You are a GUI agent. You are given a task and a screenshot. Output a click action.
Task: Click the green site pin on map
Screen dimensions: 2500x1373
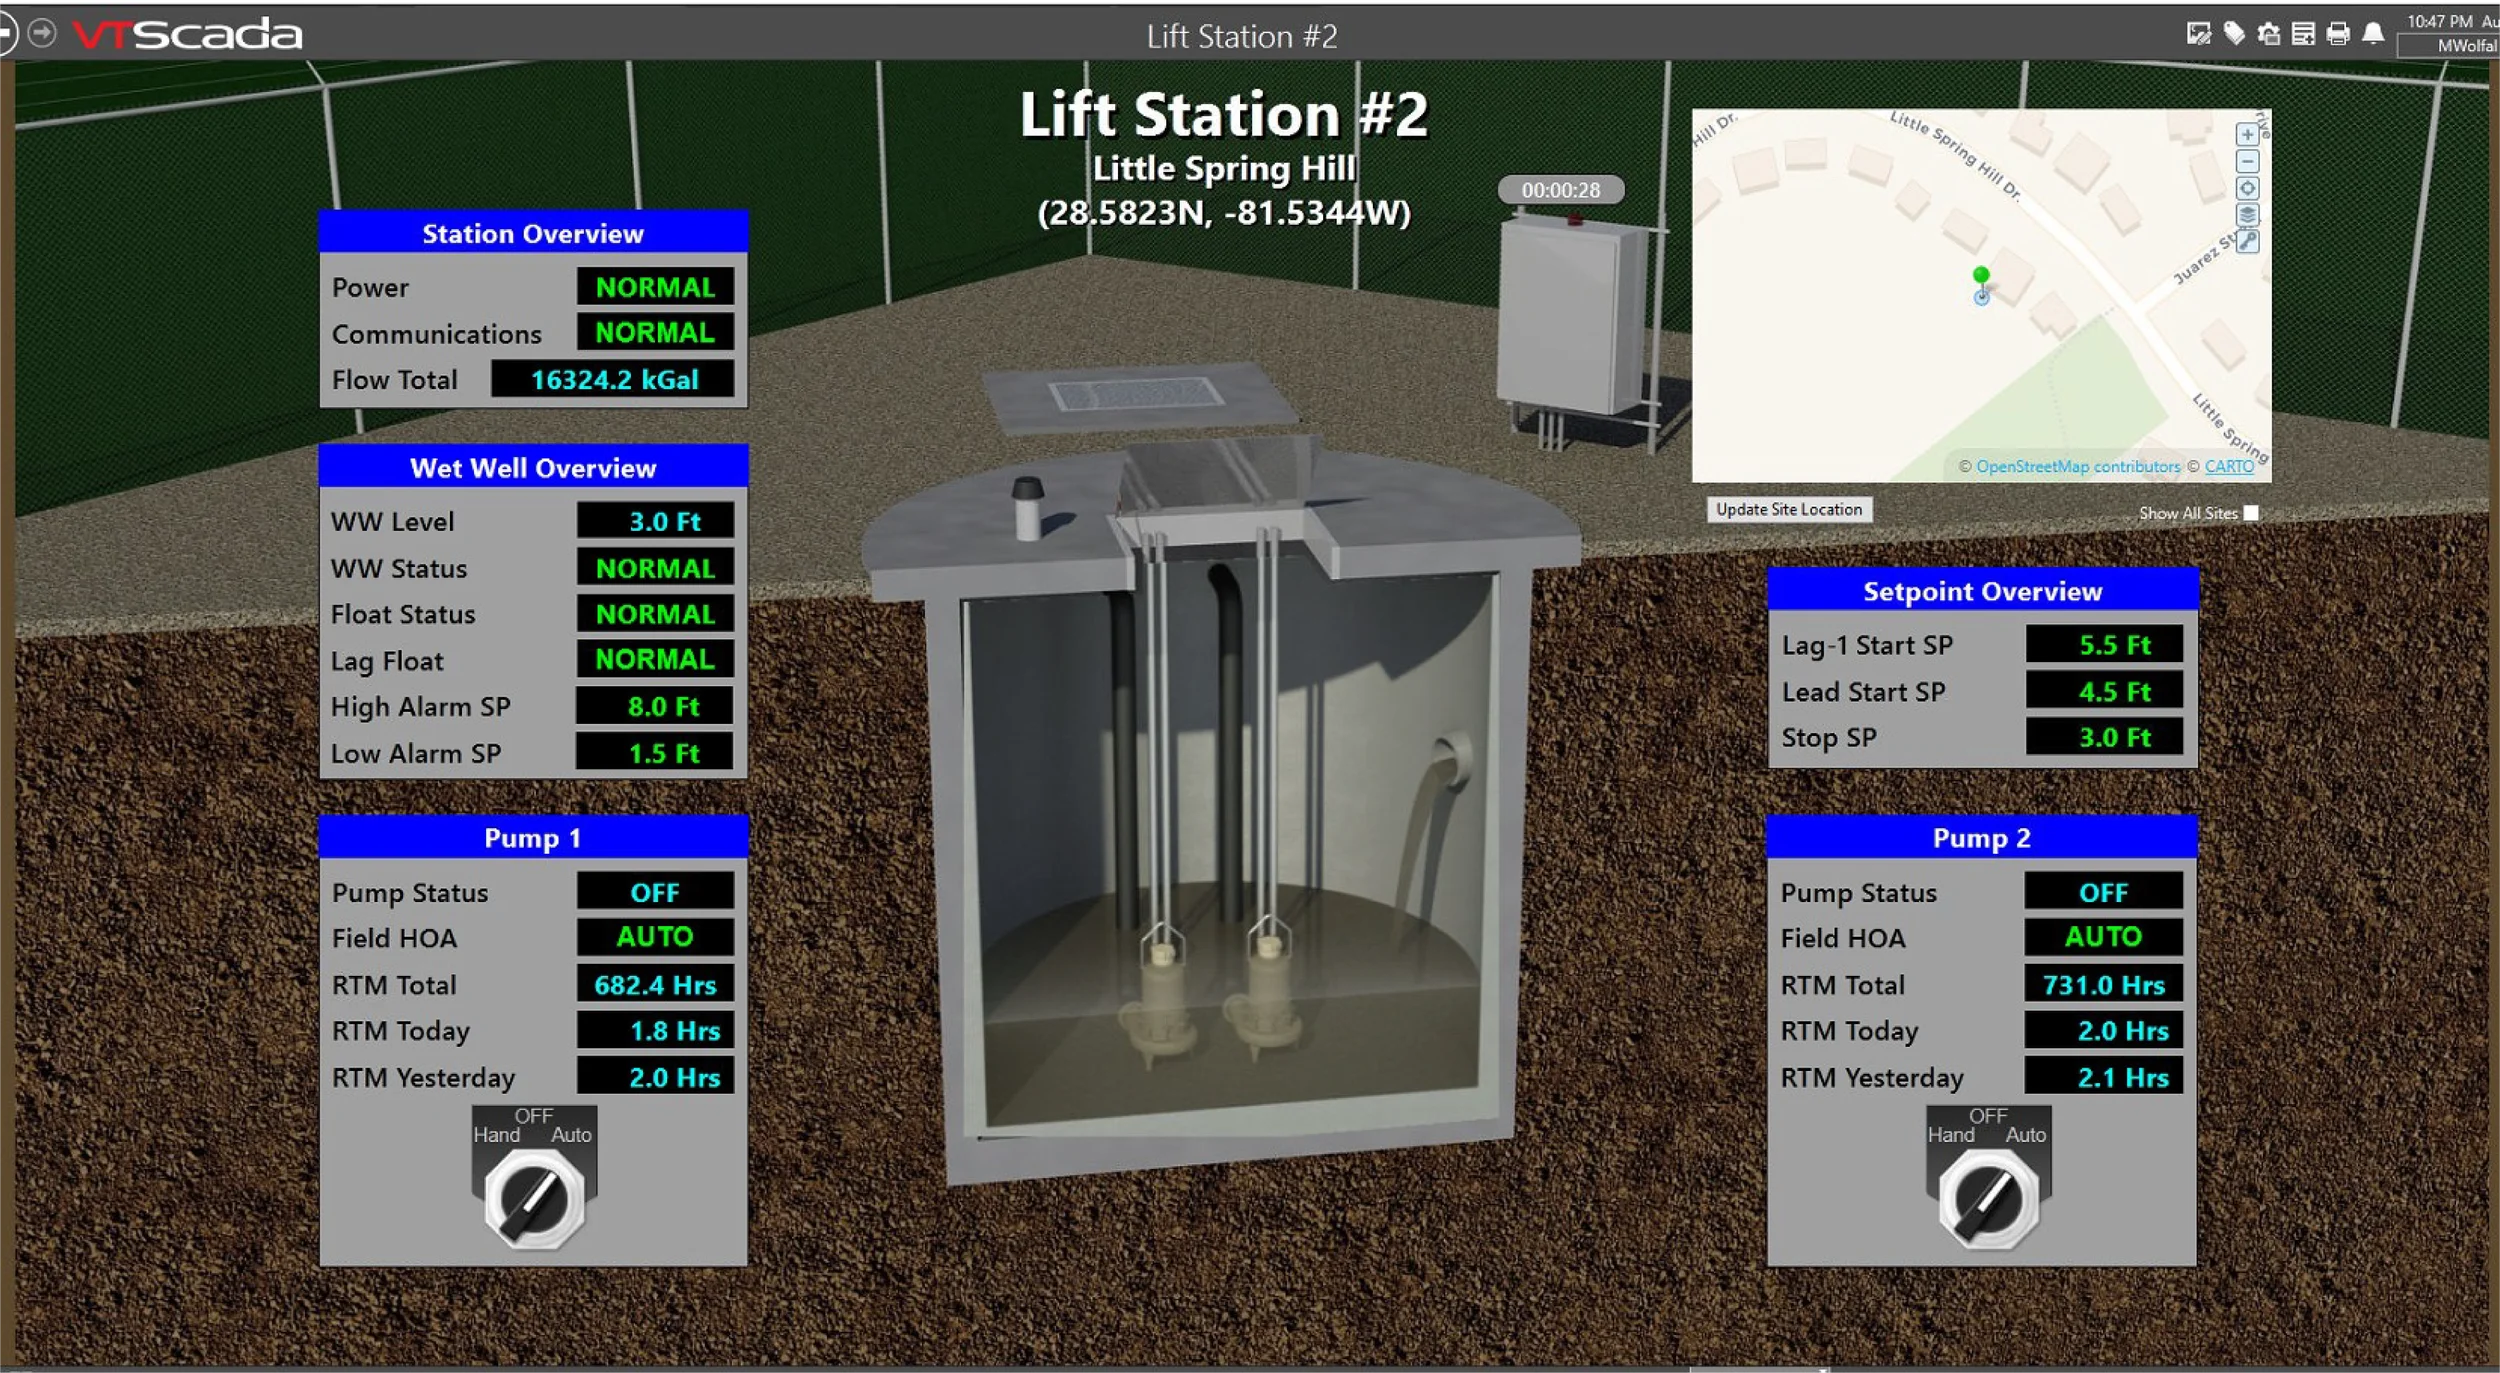(x=1981, y=275)
